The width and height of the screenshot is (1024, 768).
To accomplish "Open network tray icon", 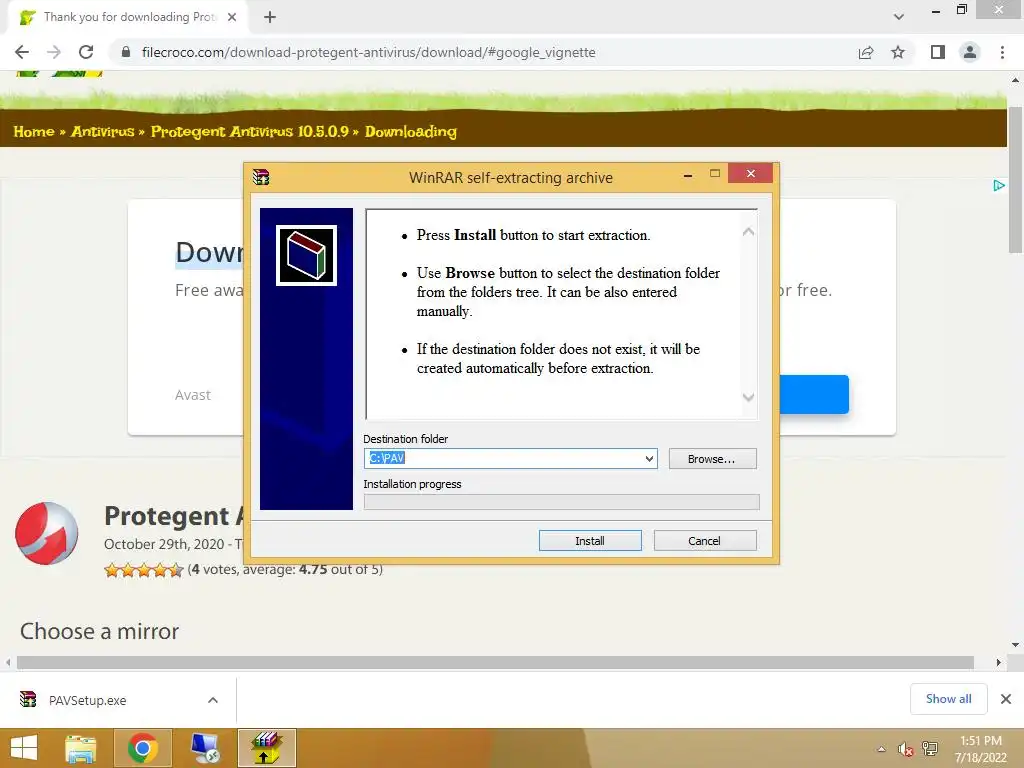I will pos(930,749).
